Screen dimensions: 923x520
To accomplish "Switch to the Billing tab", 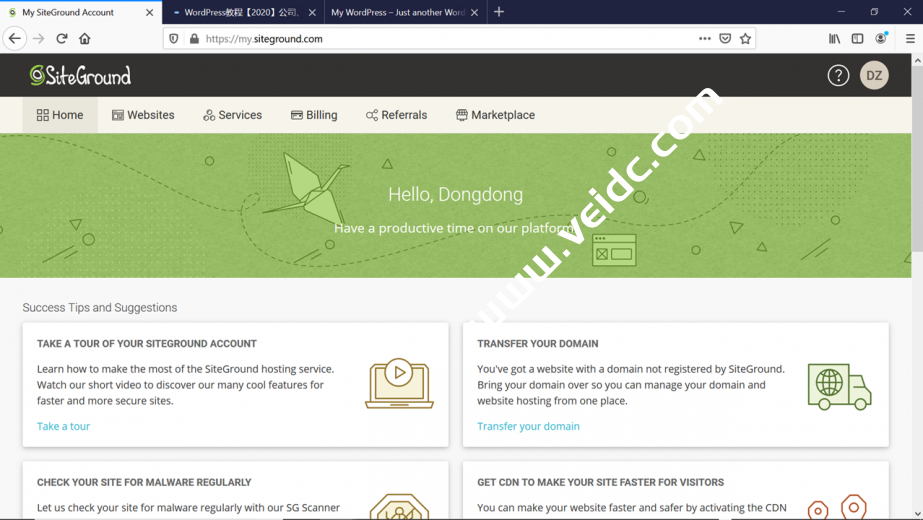I will [x=314, y=115].
